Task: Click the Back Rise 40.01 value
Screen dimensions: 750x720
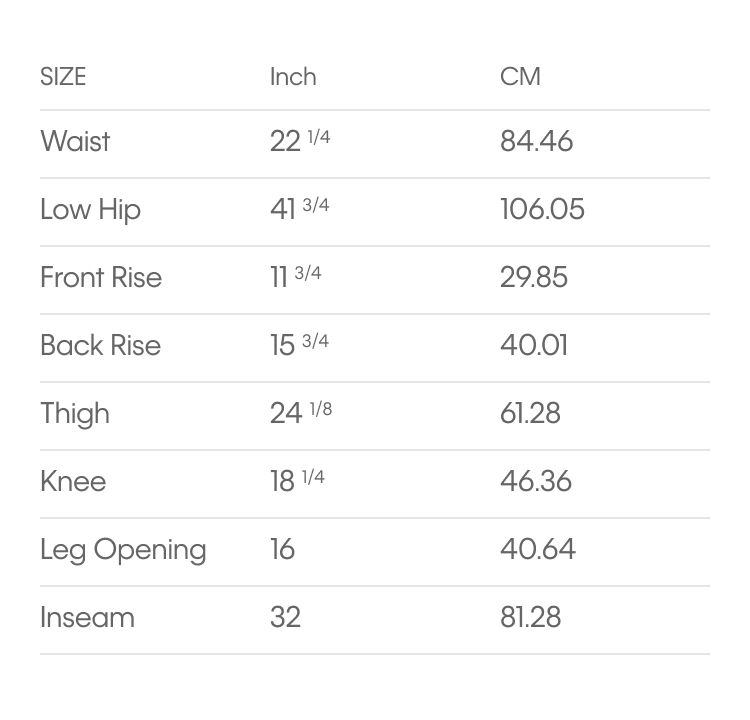Action: (534, 345)
